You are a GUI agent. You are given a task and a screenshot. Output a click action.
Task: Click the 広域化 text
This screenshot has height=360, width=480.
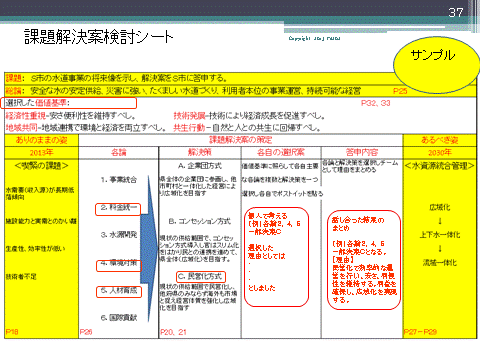[x=440, y=207]
